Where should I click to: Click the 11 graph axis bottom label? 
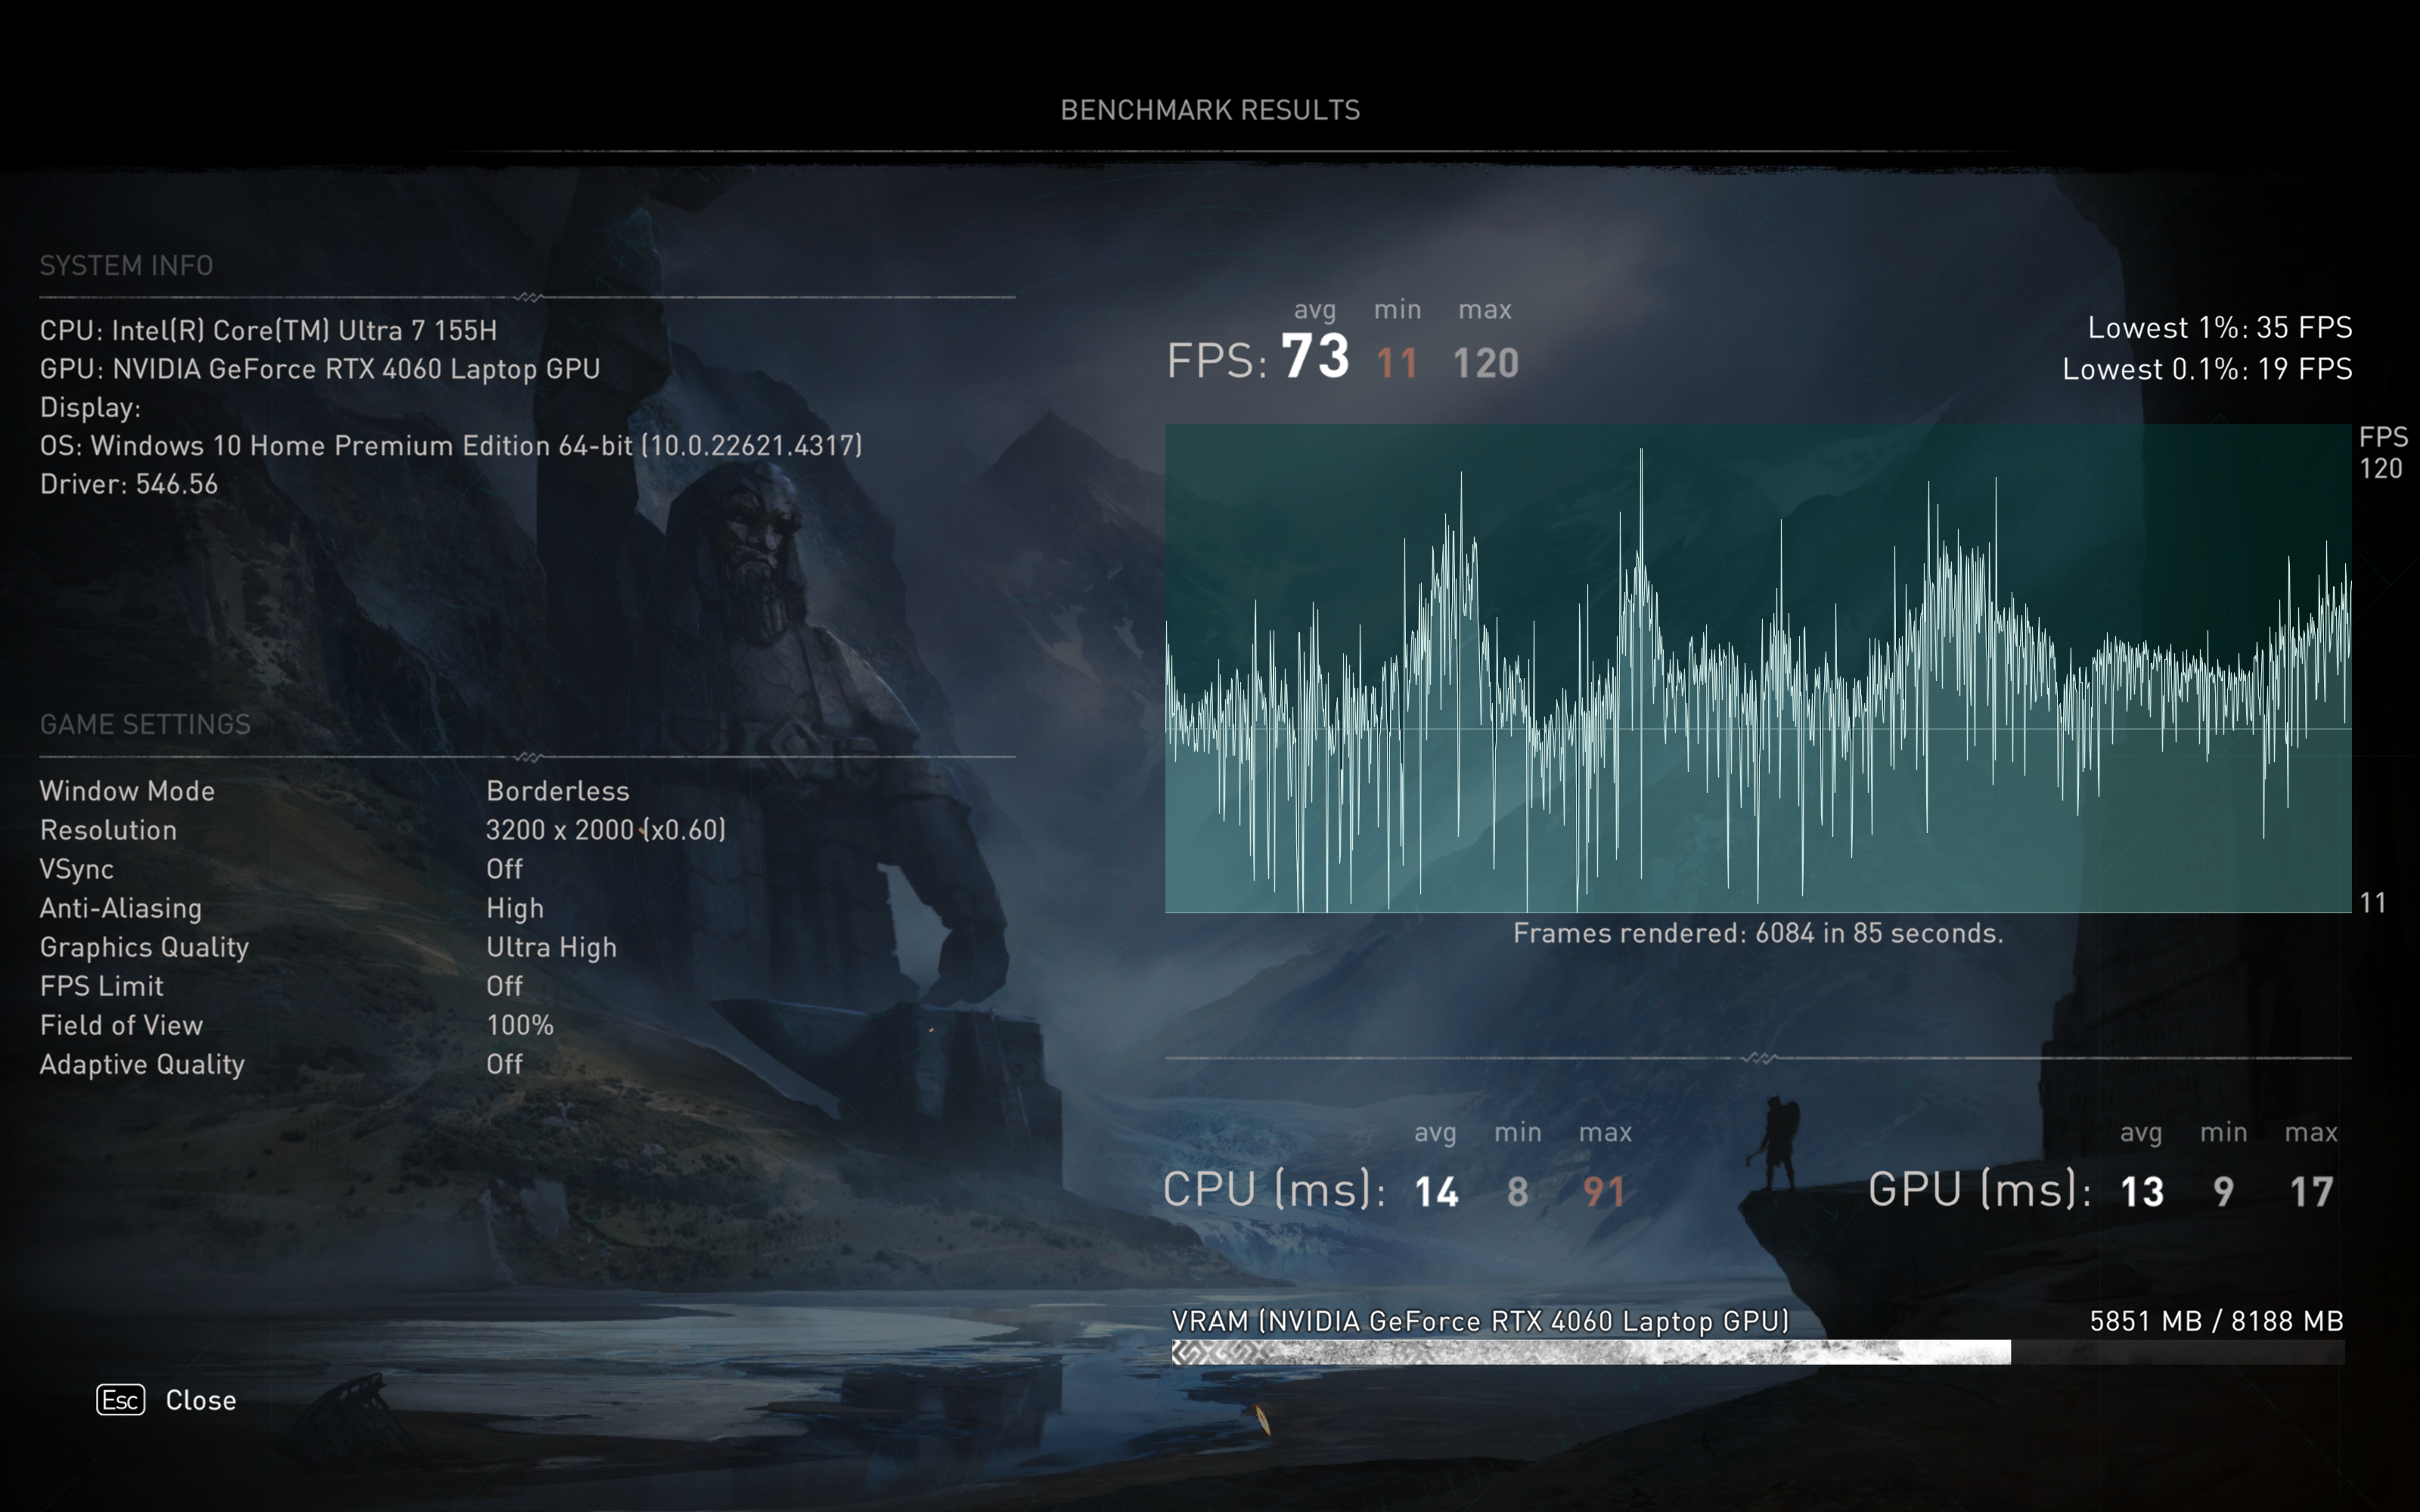[2373, 903]
